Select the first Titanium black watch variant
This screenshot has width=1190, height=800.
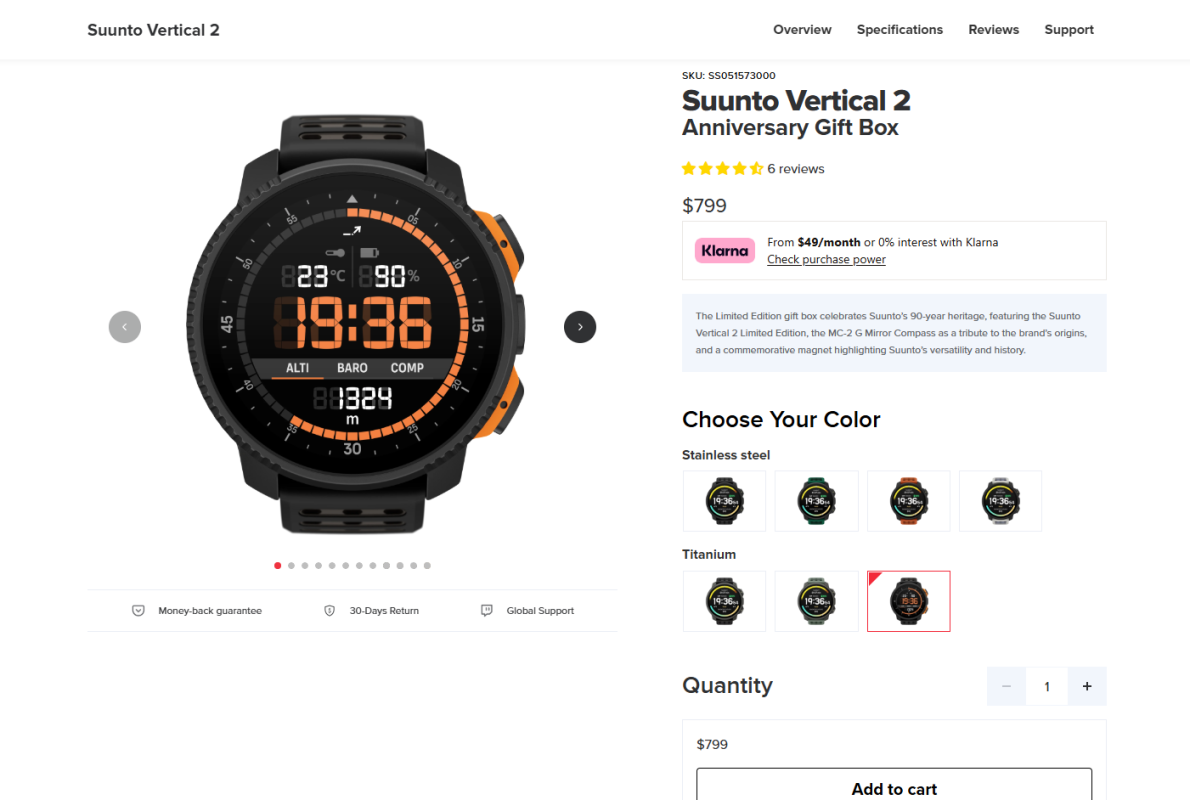click(725, 601)
